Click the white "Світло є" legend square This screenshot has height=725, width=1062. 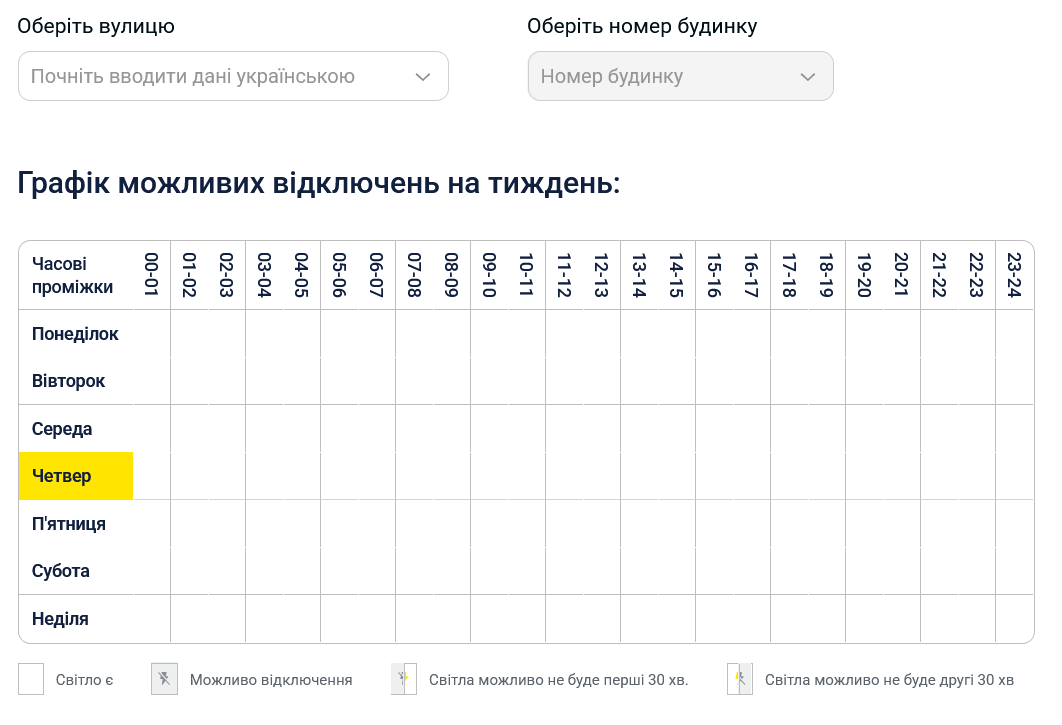[30, 679]
